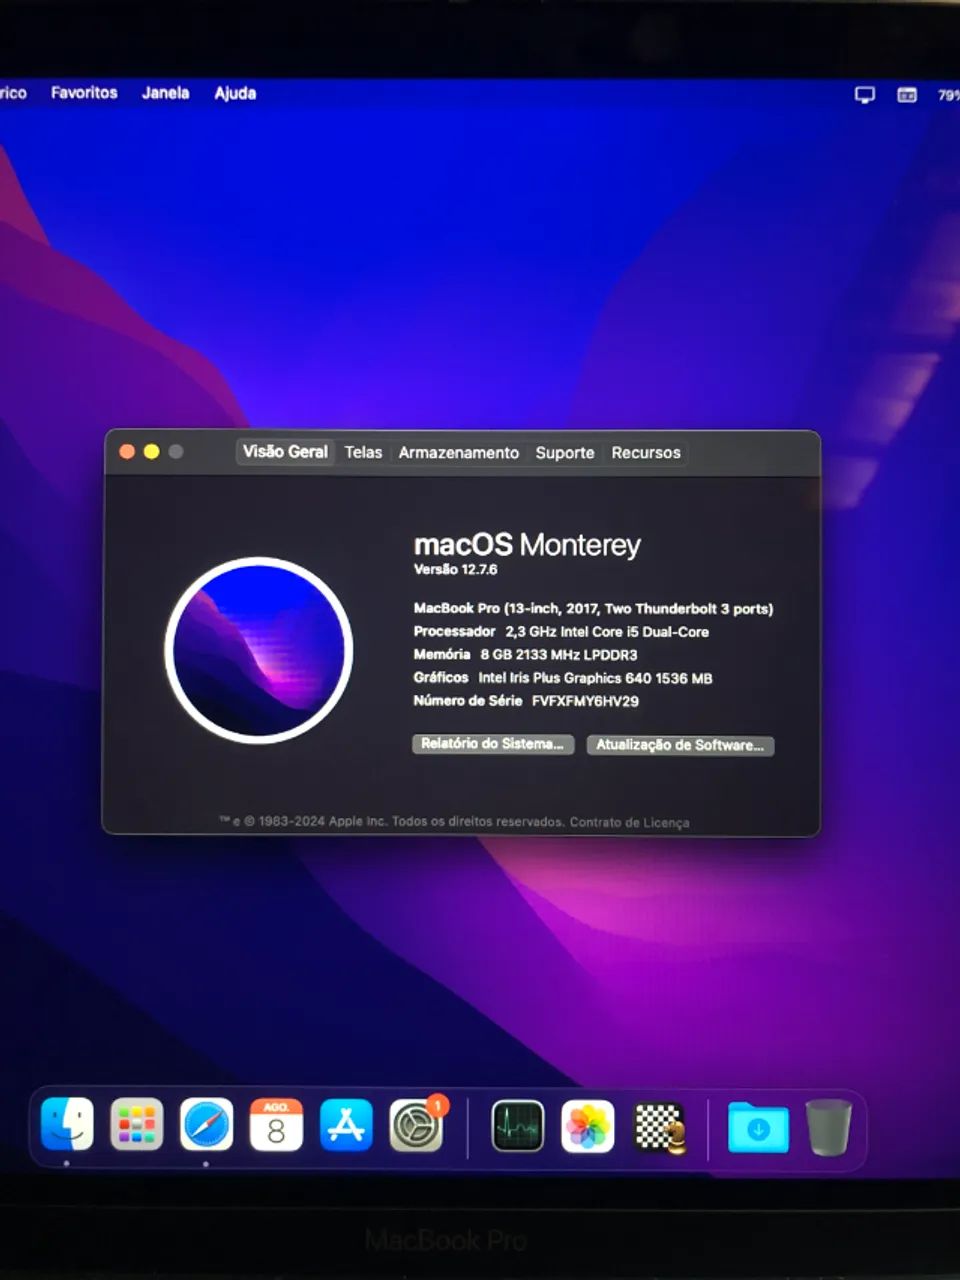Click the battery percentage in menu bar
This screenshot has width=960, height=1280.
[948, 96]
